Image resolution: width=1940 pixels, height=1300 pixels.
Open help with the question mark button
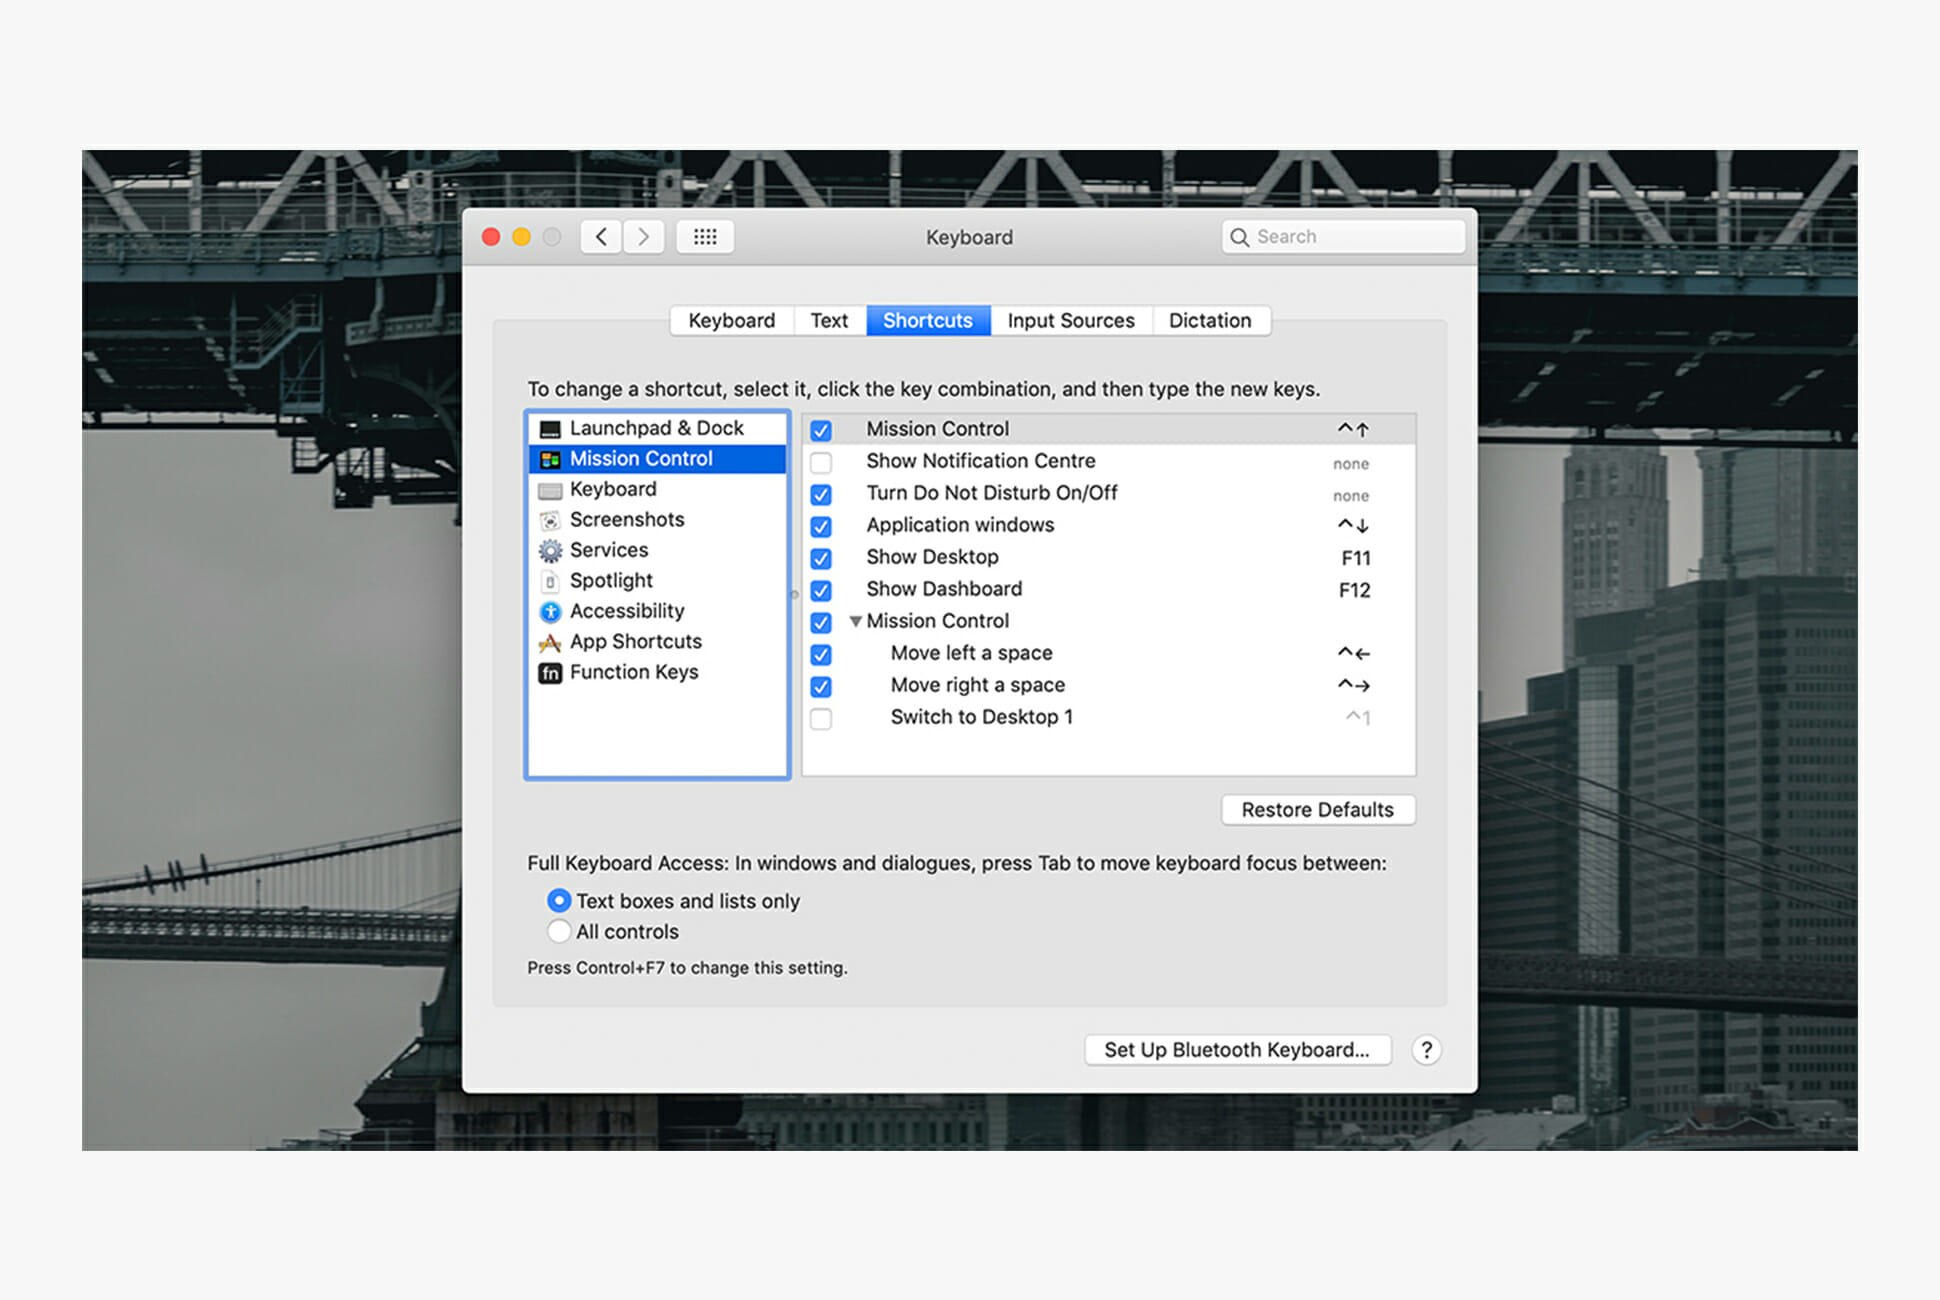tap(1426, 1050)
